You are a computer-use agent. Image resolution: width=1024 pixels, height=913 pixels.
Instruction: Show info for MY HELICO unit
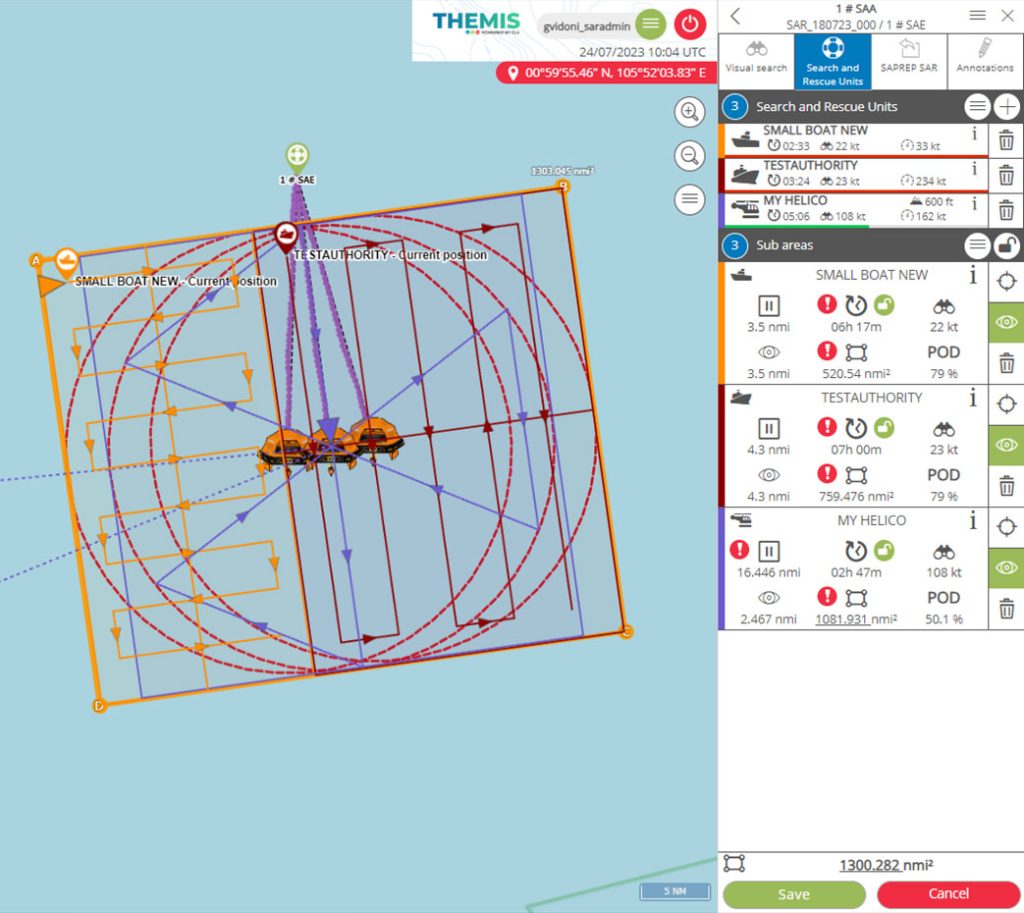point(974,203)
